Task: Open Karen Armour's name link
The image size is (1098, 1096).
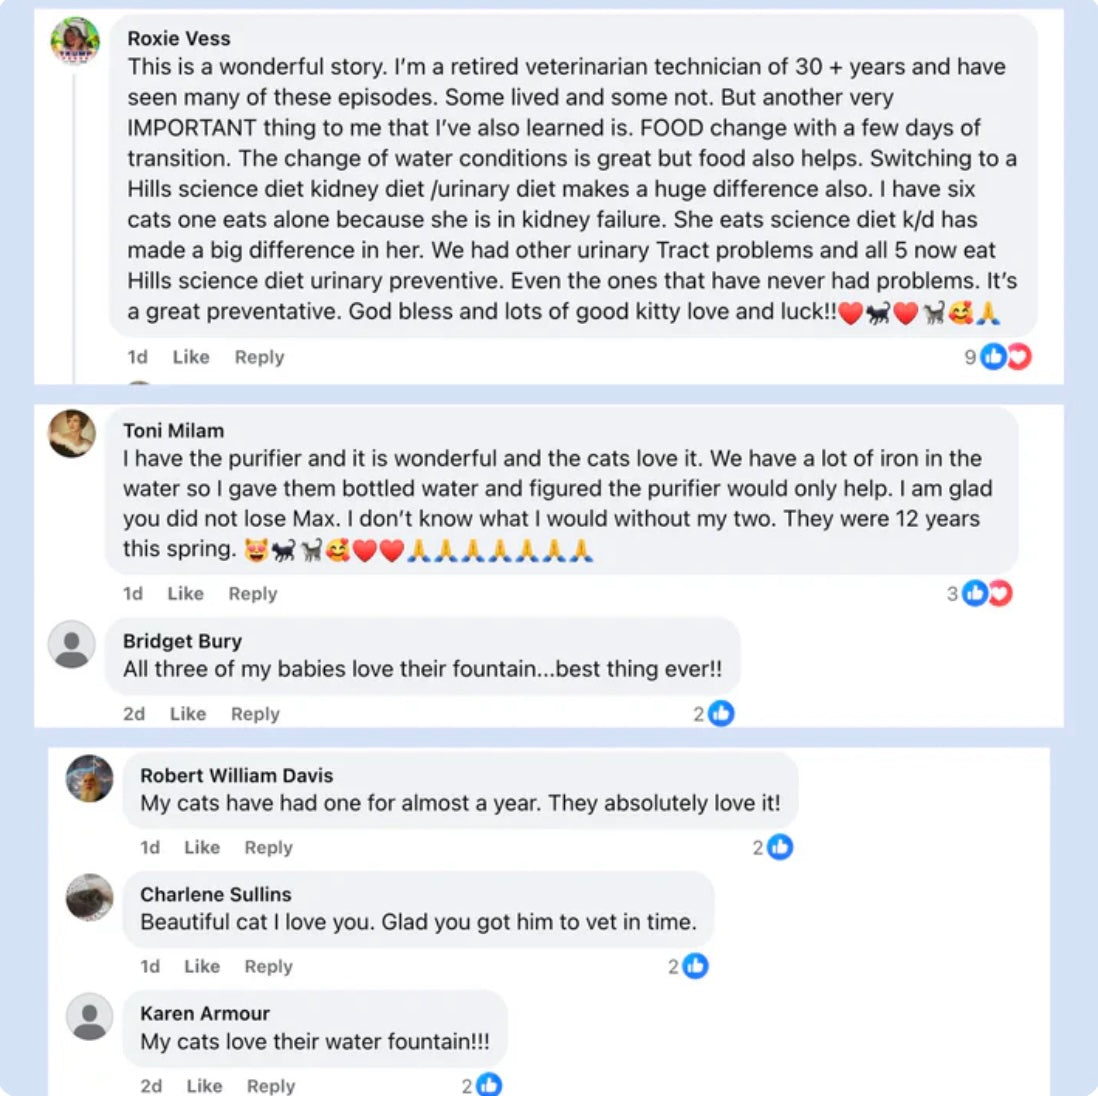Action: [204, 1013]
